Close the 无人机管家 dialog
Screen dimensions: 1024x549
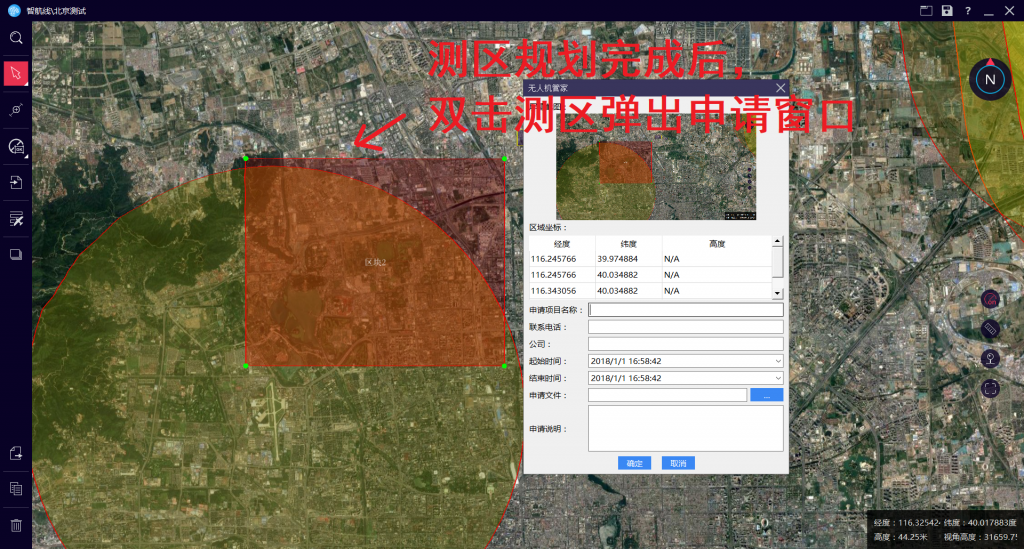[780, 87]
